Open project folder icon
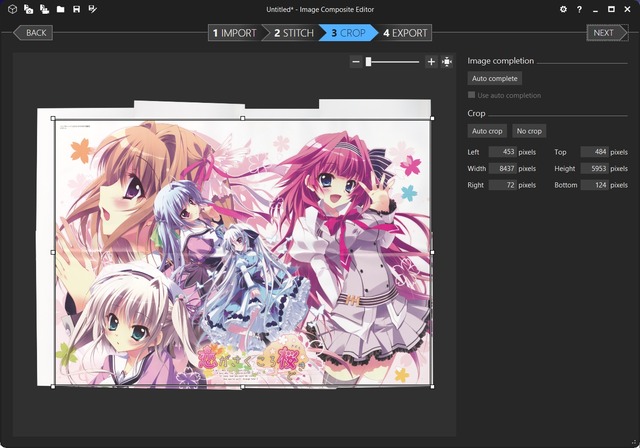This screenshot has height=448, width=640. tap(60, 9)
